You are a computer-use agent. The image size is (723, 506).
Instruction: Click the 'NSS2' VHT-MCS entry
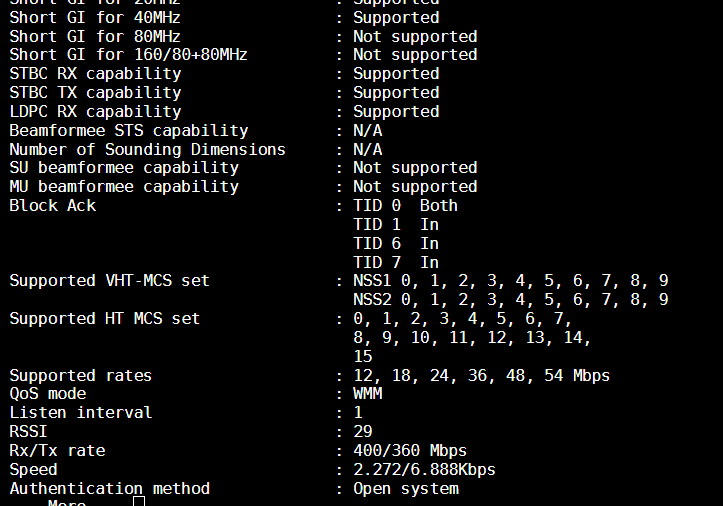372,299
